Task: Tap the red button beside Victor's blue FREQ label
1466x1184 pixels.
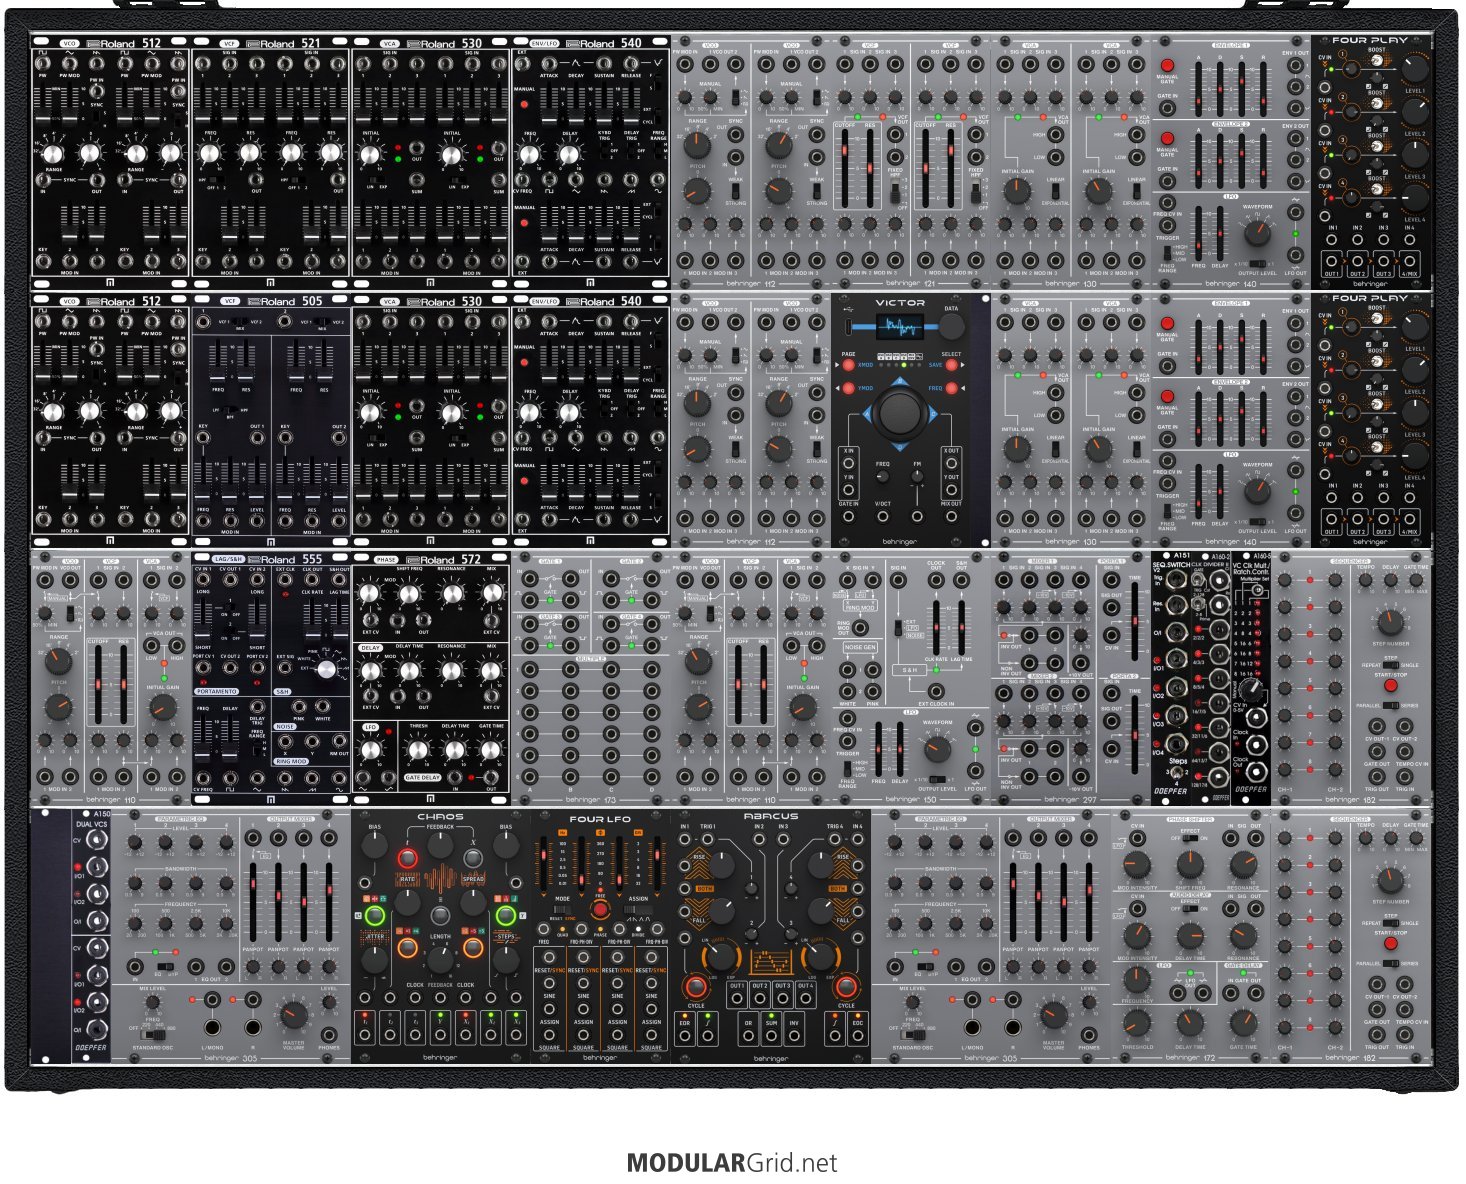Action: click(x=952, y=388)
